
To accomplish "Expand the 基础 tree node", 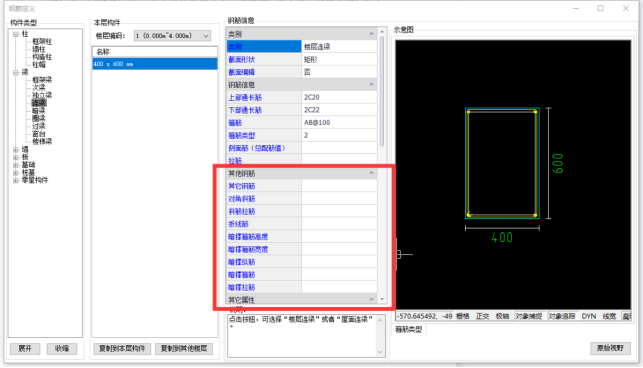I will [x=16, y=165].
